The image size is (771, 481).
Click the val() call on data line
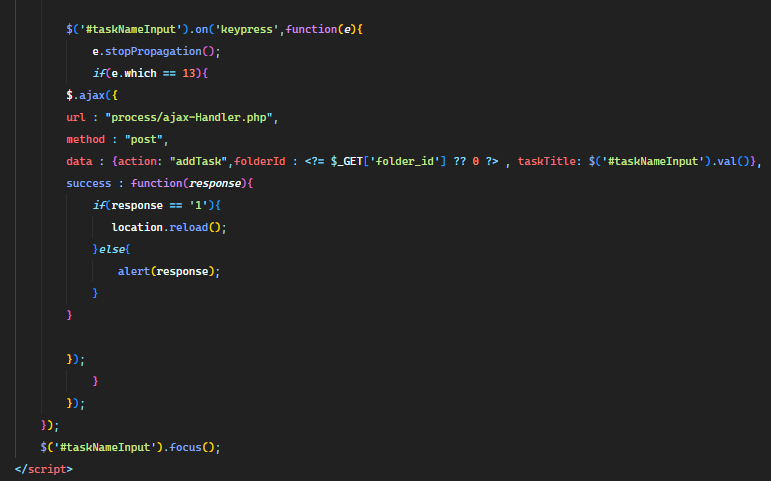(732, 161)
